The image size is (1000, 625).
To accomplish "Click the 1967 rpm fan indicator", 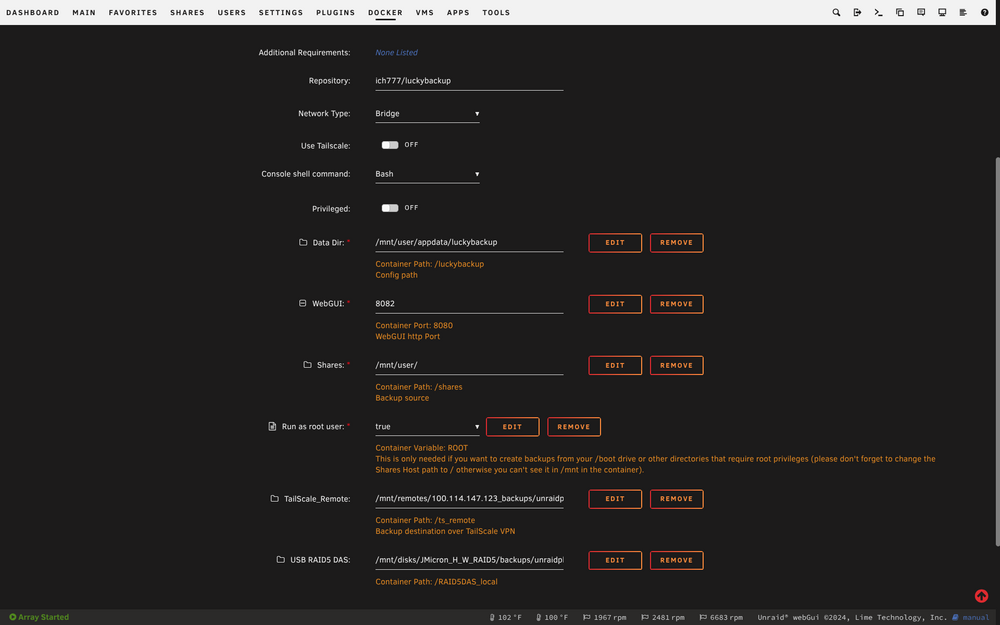I will pos(604,617).
